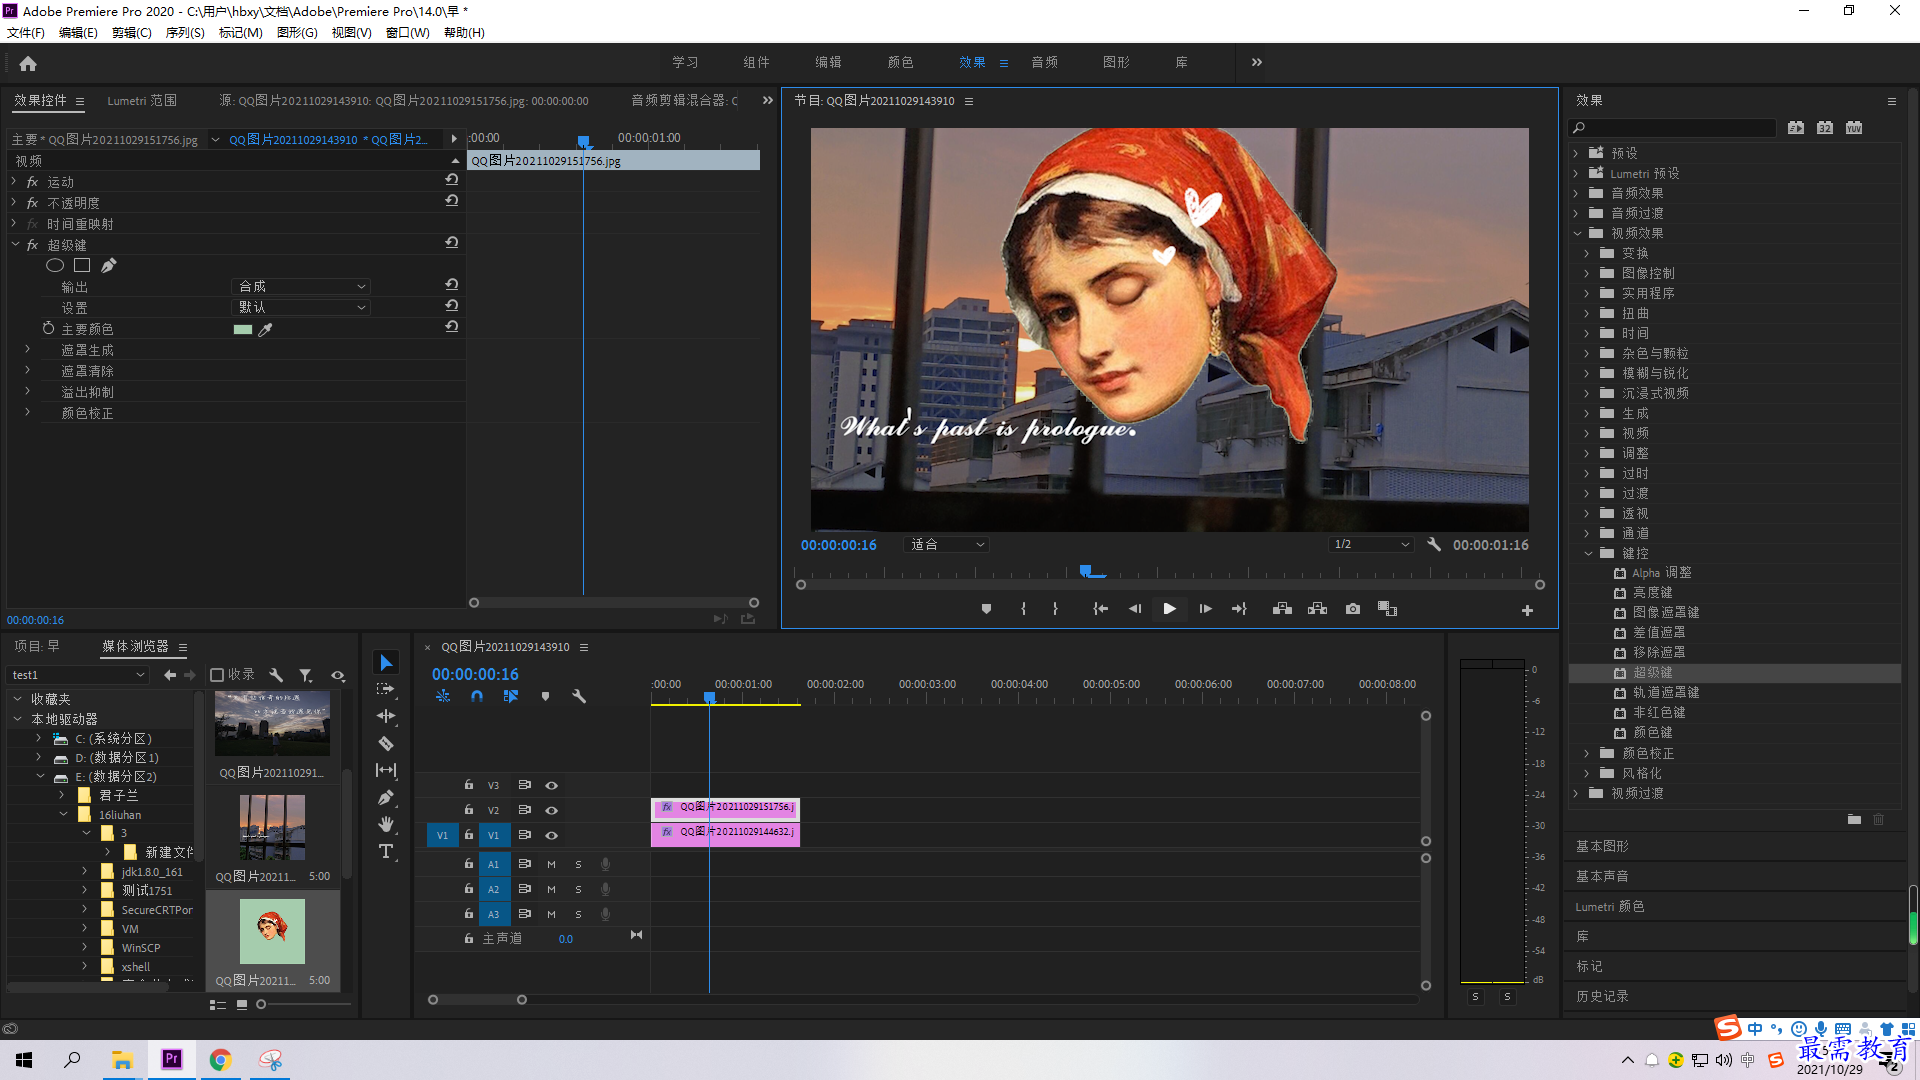Select the Ripple Edit tool
This screenshot has height=1080, width=1920.
(x=386, y=716)
